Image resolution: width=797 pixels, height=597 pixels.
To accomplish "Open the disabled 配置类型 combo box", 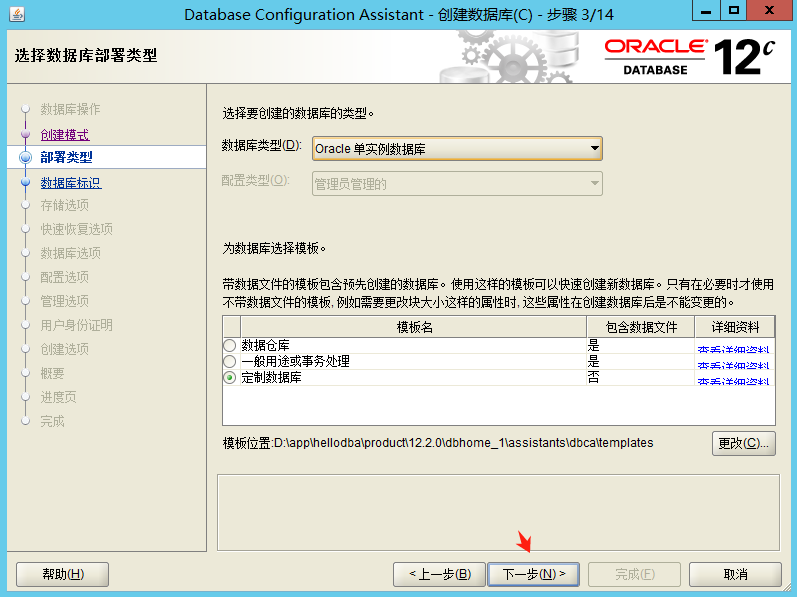I will point(457,183).
